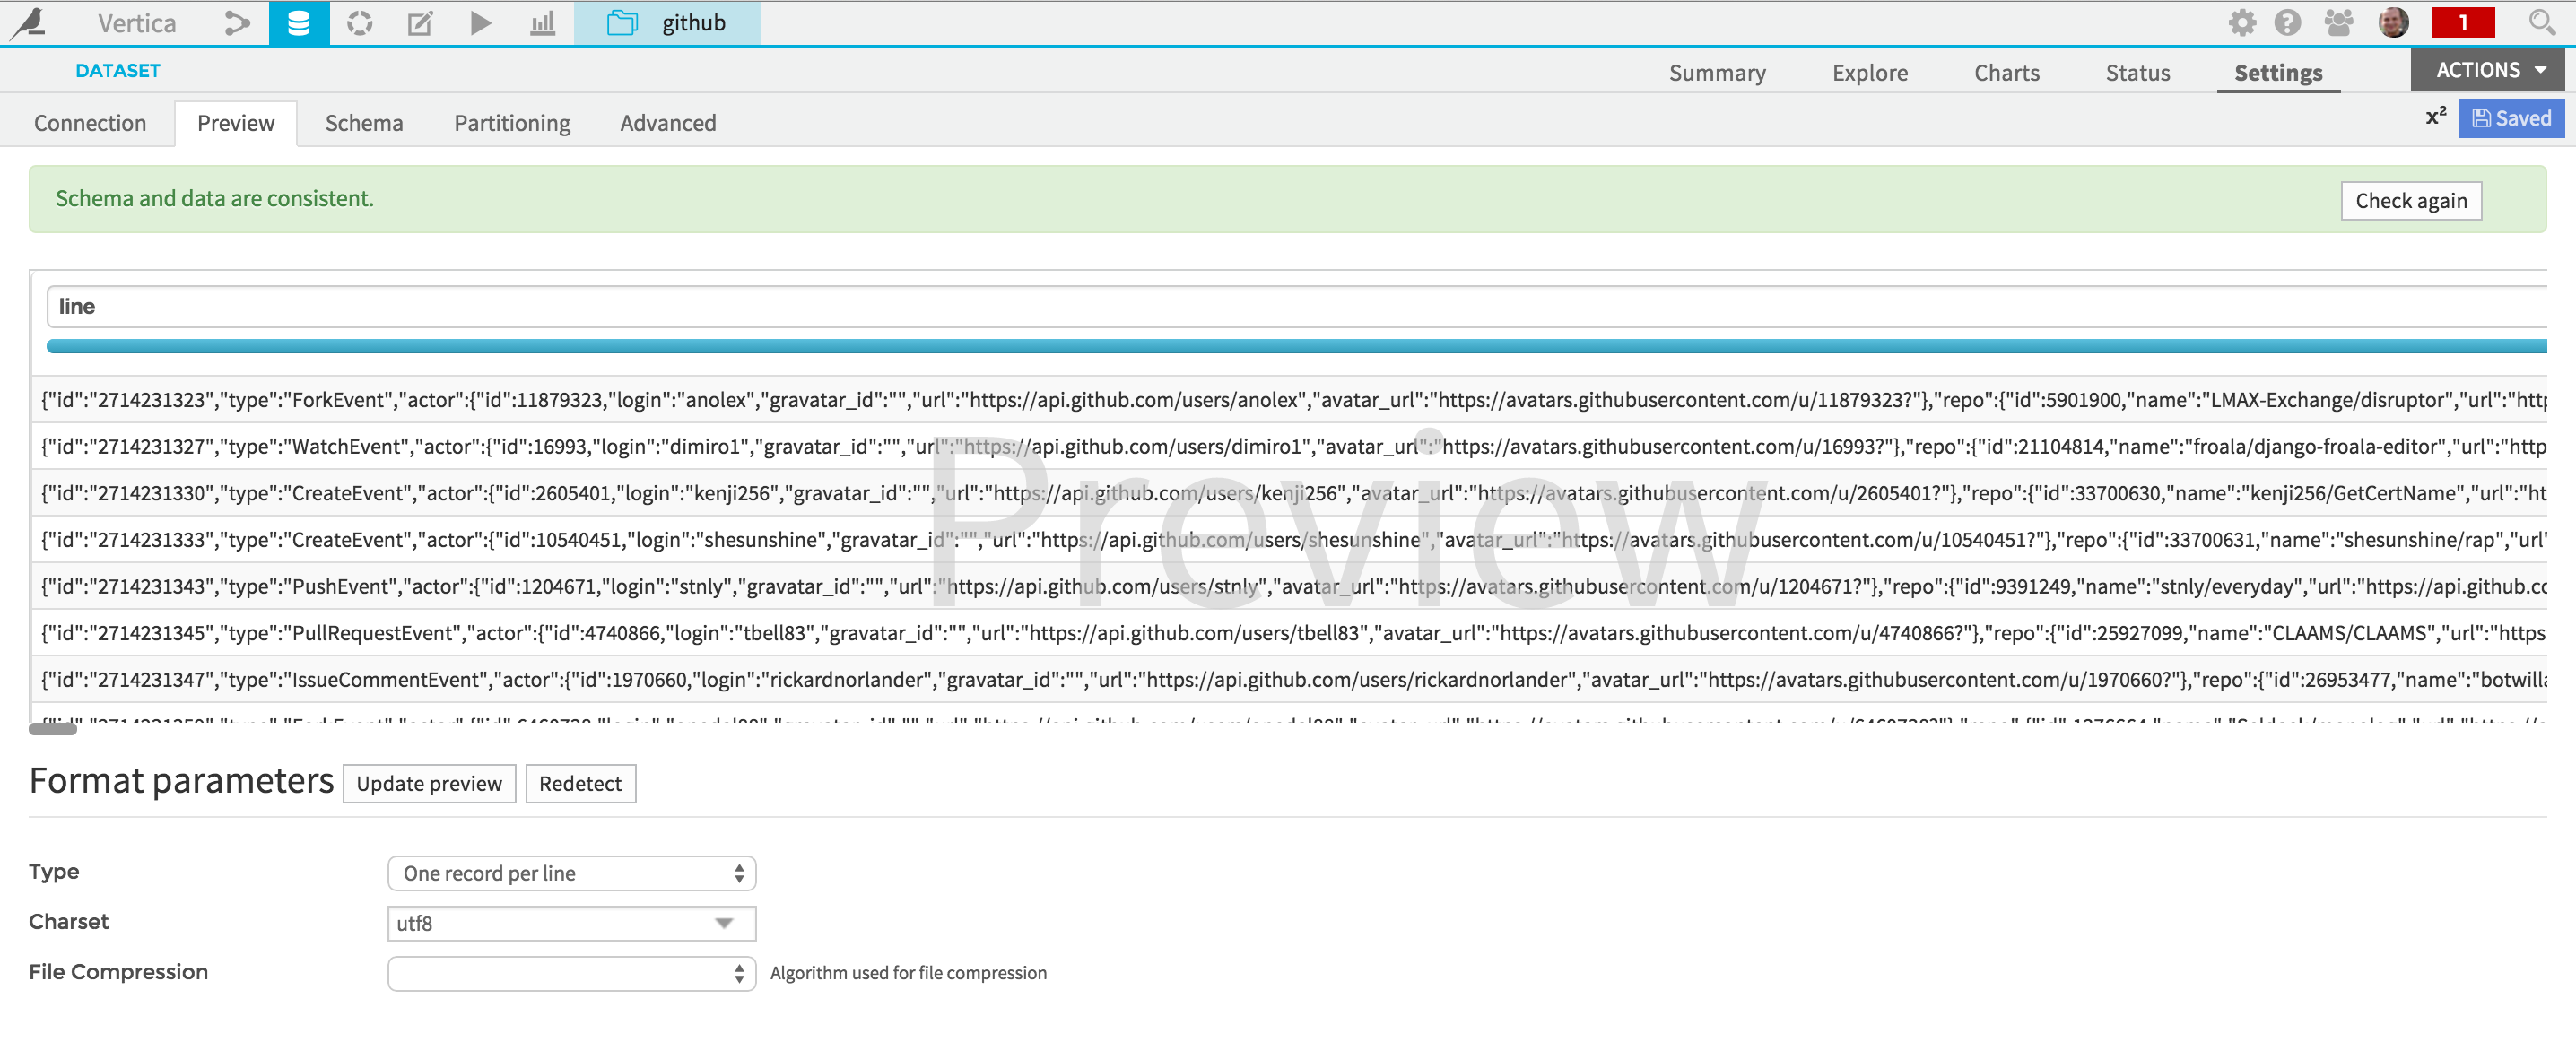
Task: Select the IssueCommentEvent rickardnorlander row
Action: [x=1289, y=680]
